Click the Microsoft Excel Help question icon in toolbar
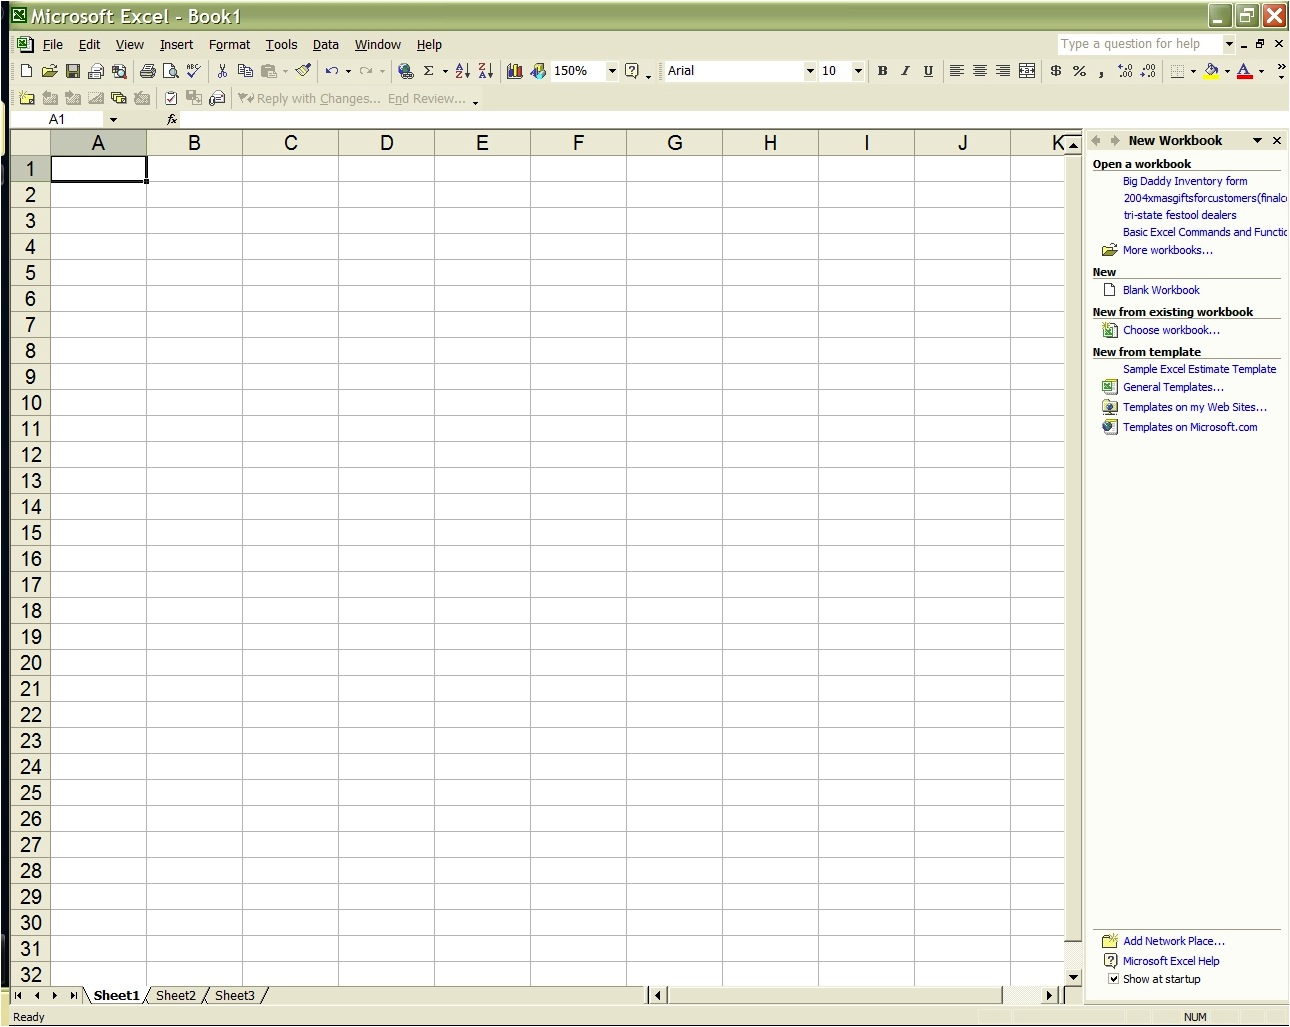Image resolution: width=1290 pixels, height=1027 pixels. coord(632,71)
